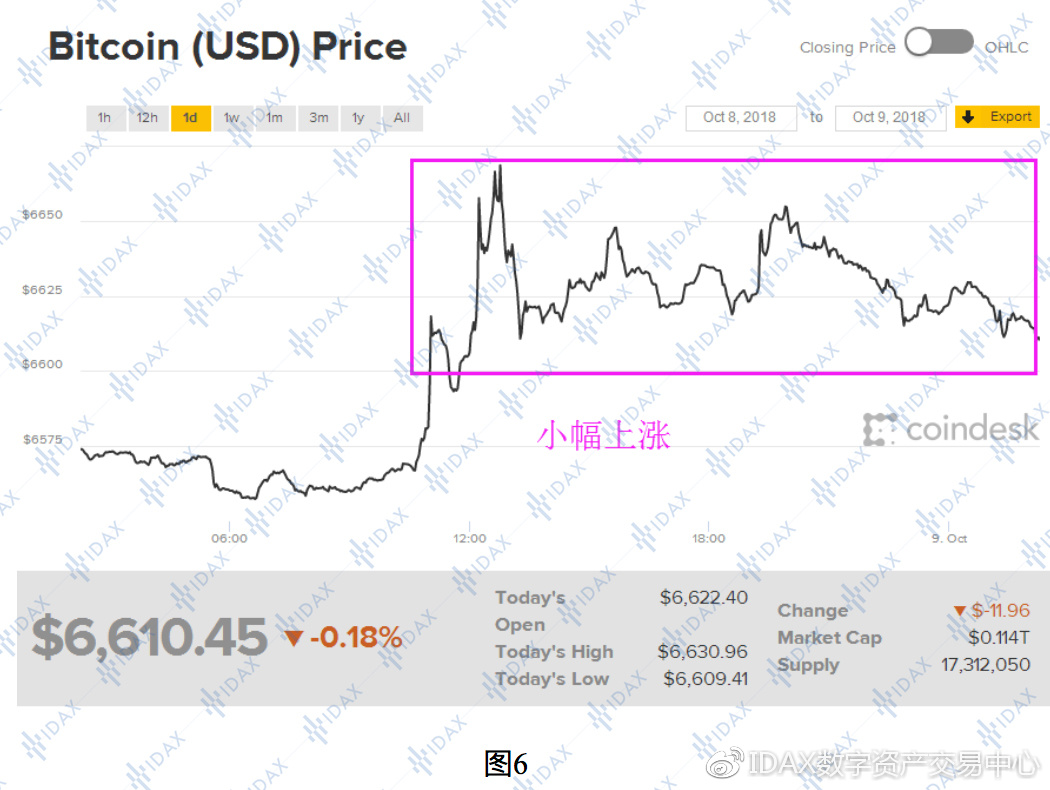
Task: Toggle the Closing Price / OHLC switch
Action: [x=938, y=43]
